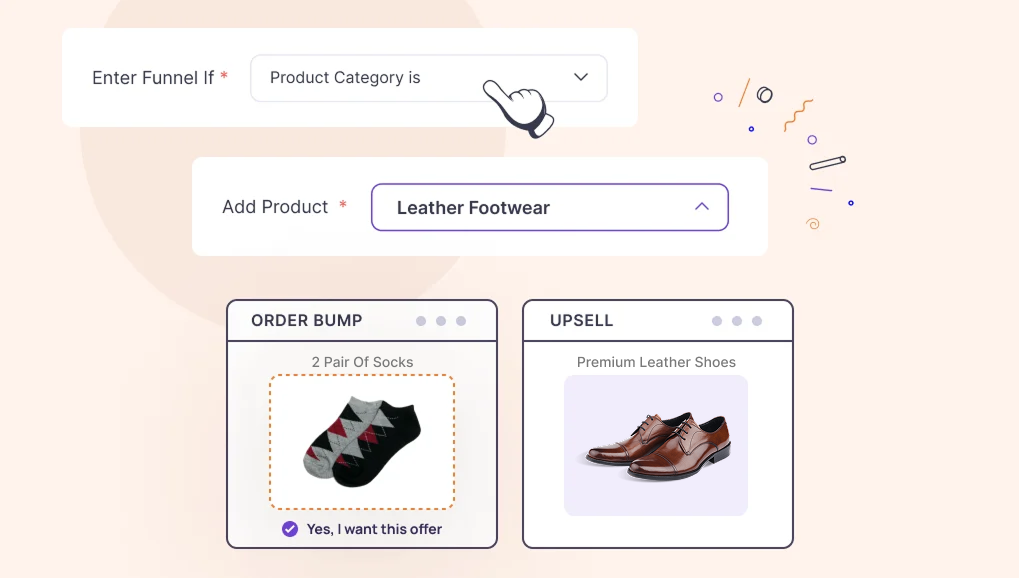The height and width of the screenshot is (578, 1019).
Task: Click the three-dot icon on ORDER BUMP card
Action: click(x=441, y=321)
